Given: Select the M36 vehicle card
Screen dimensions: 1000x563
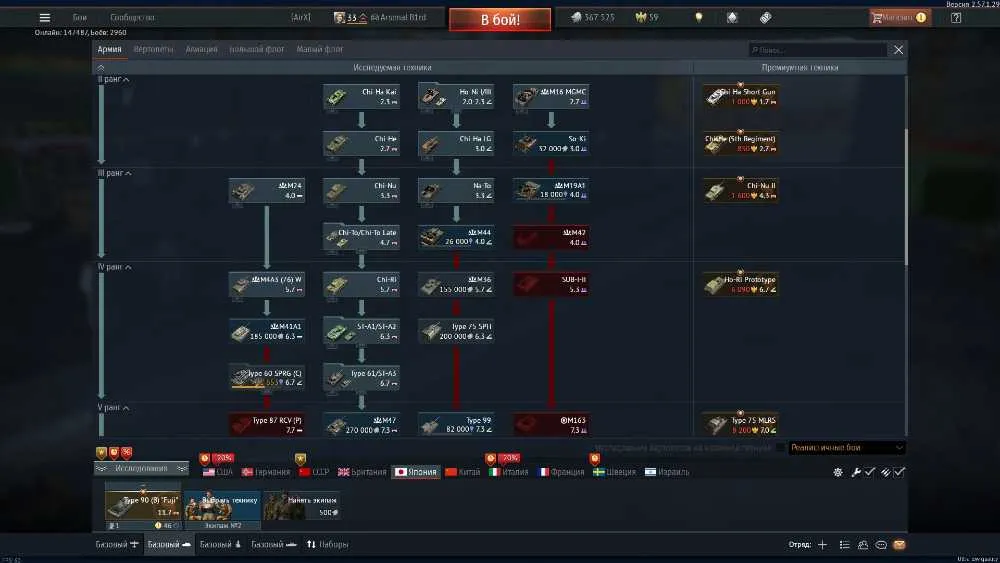Looking at the screenshot, I should [456, 284].
